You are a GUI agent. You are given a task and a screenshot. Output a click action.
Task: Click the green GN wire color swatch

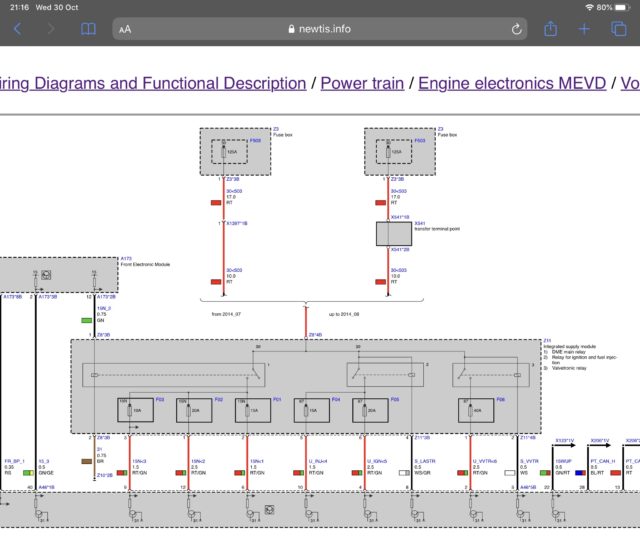pos(87,320)
